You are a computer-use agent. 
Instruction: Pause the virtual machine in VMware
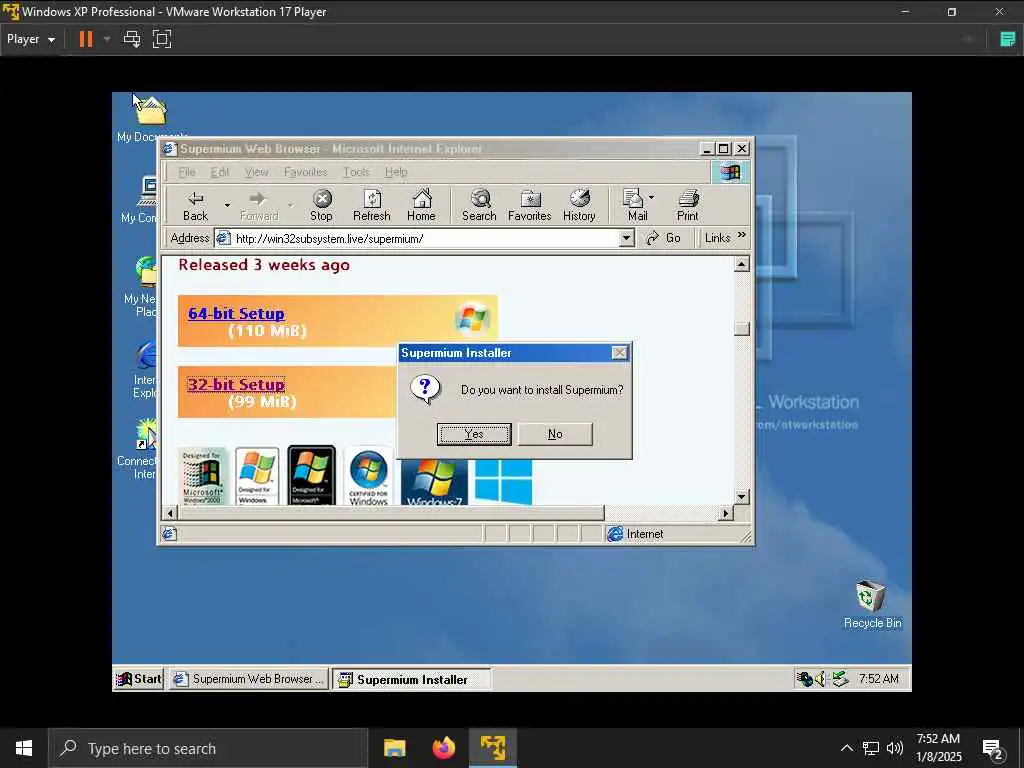86,39
